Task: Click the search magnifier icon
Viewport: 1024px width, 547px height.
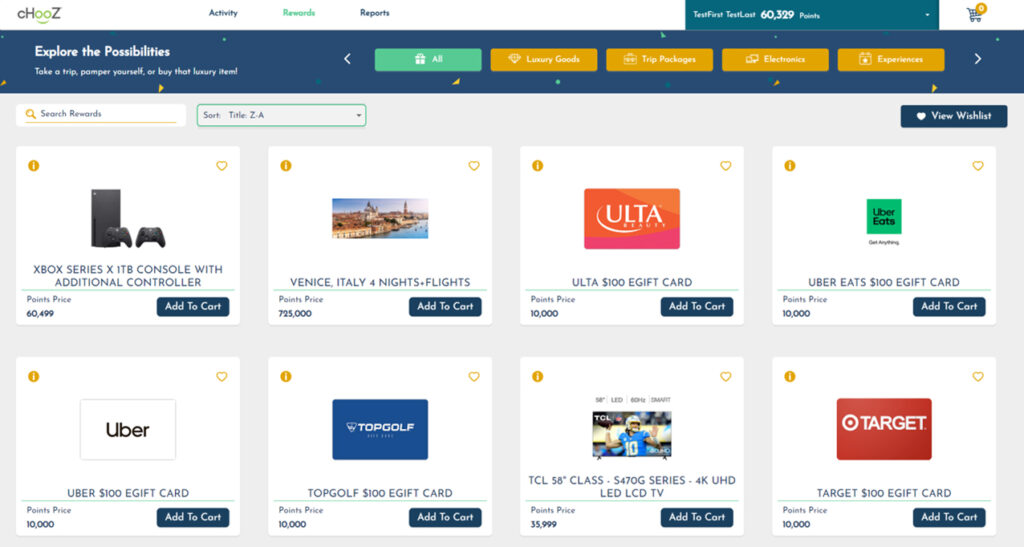Action: tap(30, 114)
